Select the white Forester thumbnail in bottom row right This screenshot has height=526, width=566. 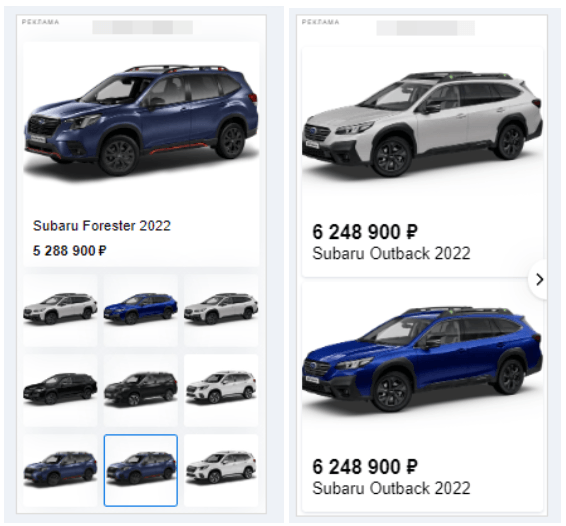coord(221,470)
